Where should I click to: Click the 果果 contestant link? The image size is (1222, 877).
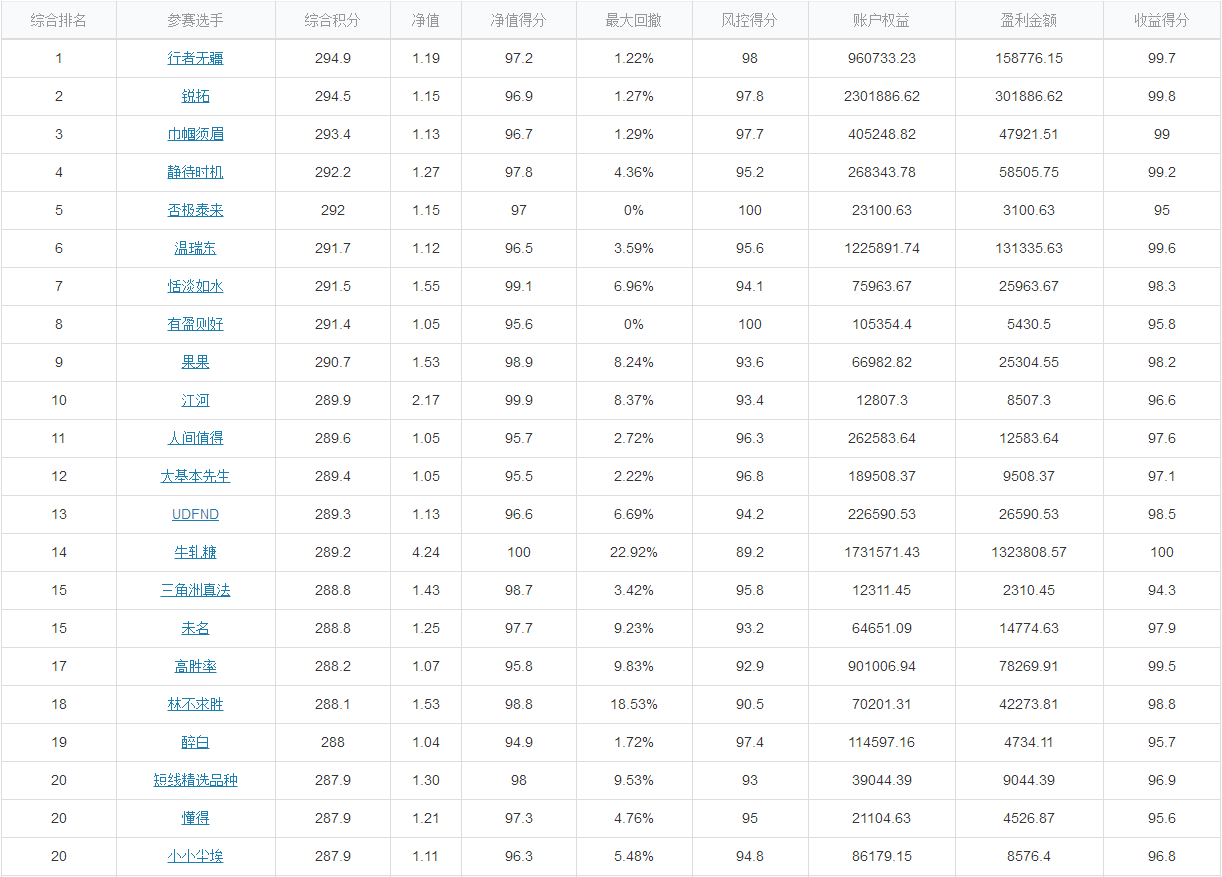(195, 362)
